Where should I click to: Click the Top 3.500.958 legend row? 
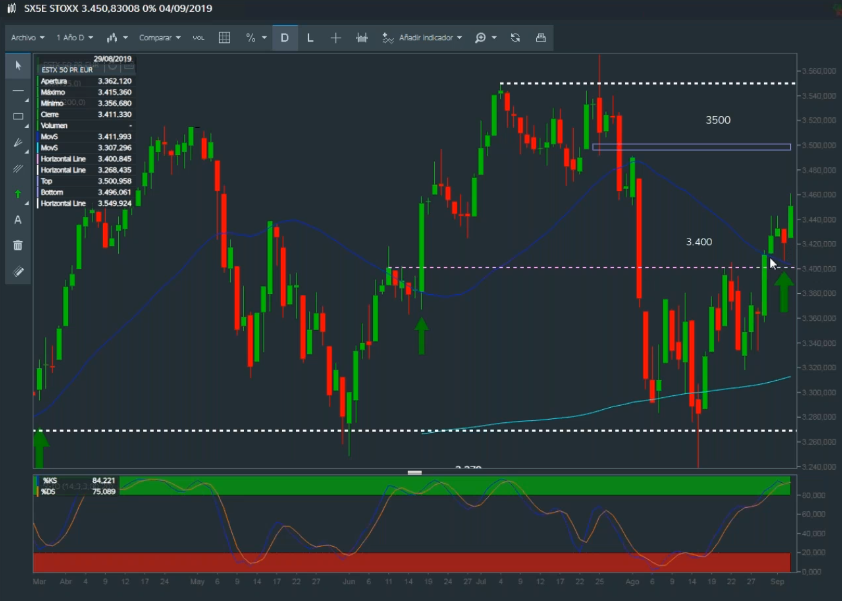[85, 181]
